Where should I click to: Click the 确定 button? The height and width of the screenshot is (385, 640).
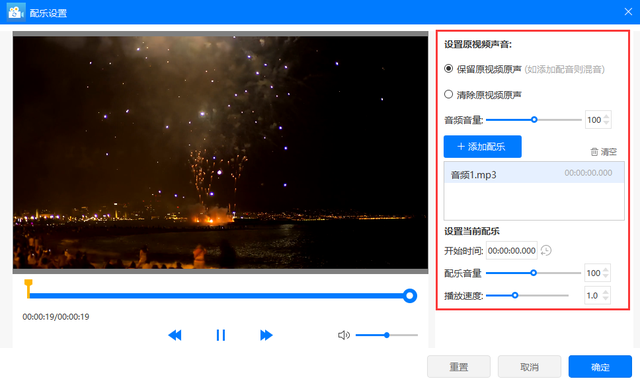click(x=600, y=367)
